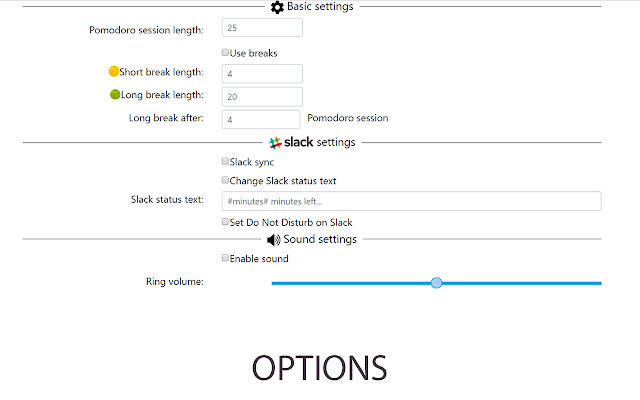Click the Slack logo icon
This screenshot has height=400, width=640.
[275, 142]
